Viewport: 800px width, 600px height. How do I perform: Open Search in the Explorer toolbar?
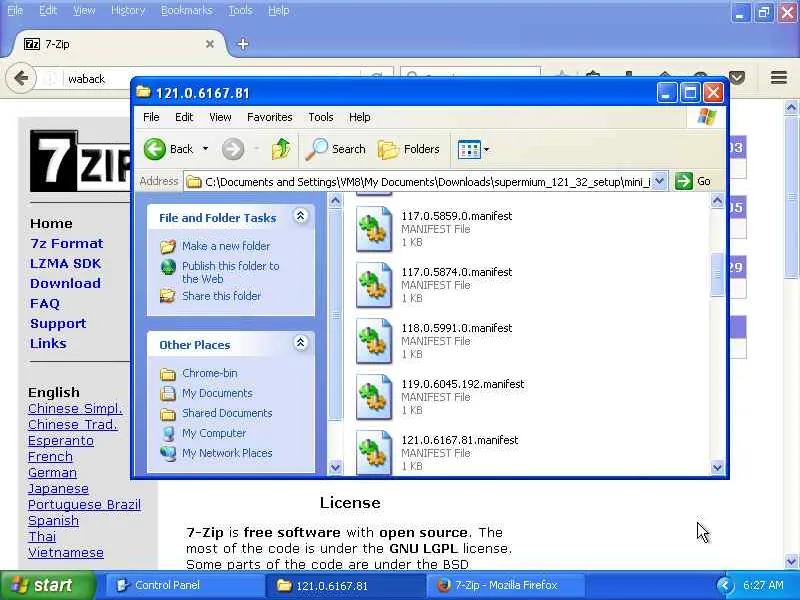[x=335, y=149]
